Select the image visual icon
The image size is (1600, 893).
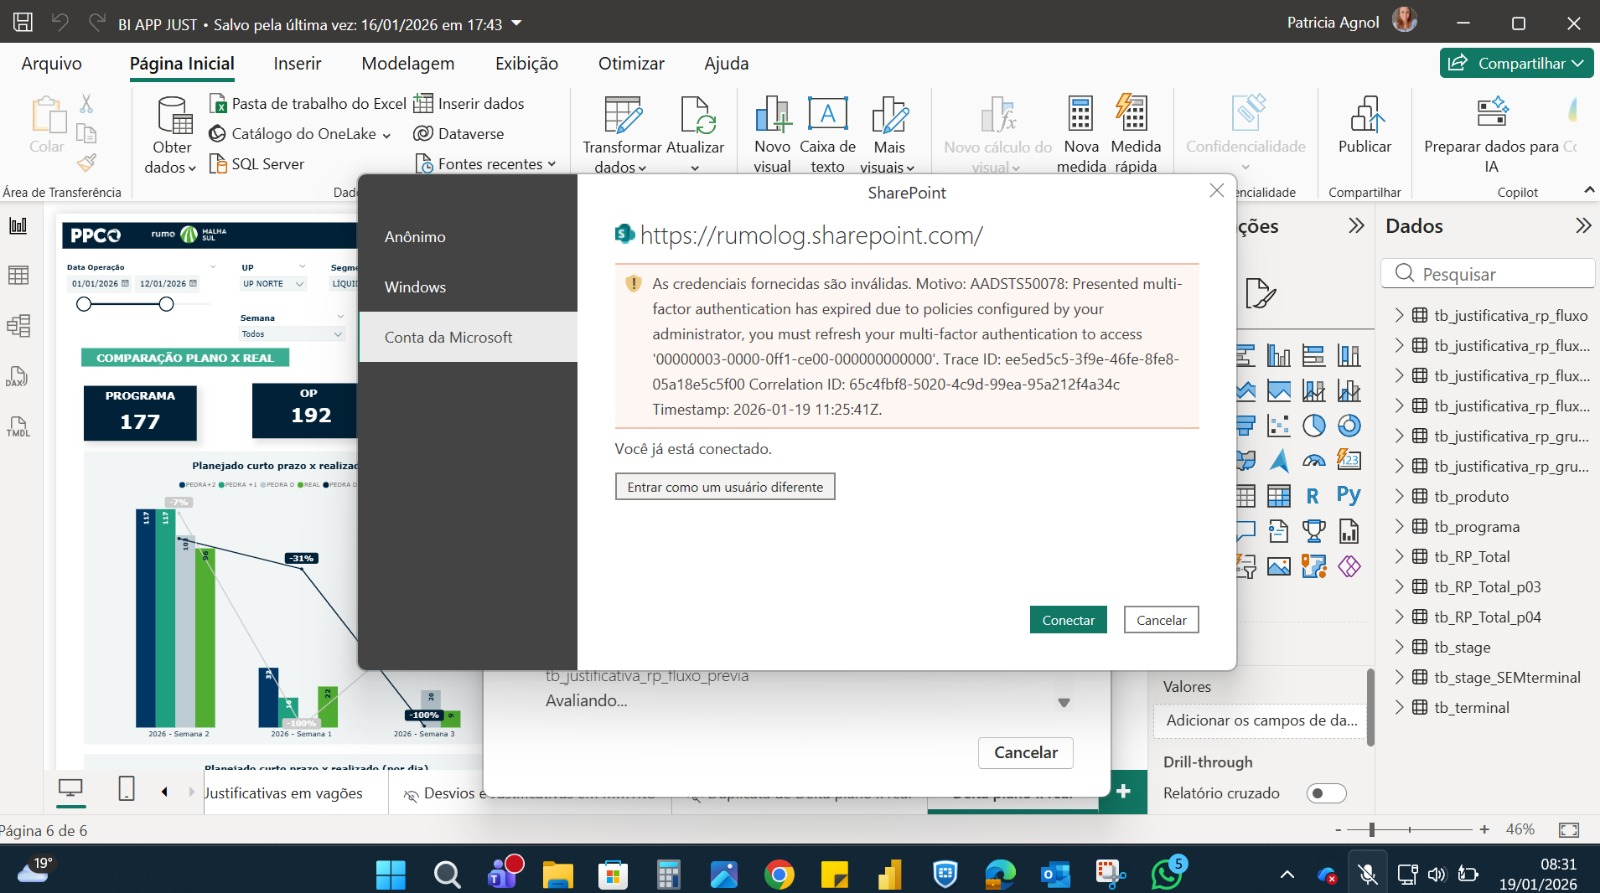tap(1279, 566)
